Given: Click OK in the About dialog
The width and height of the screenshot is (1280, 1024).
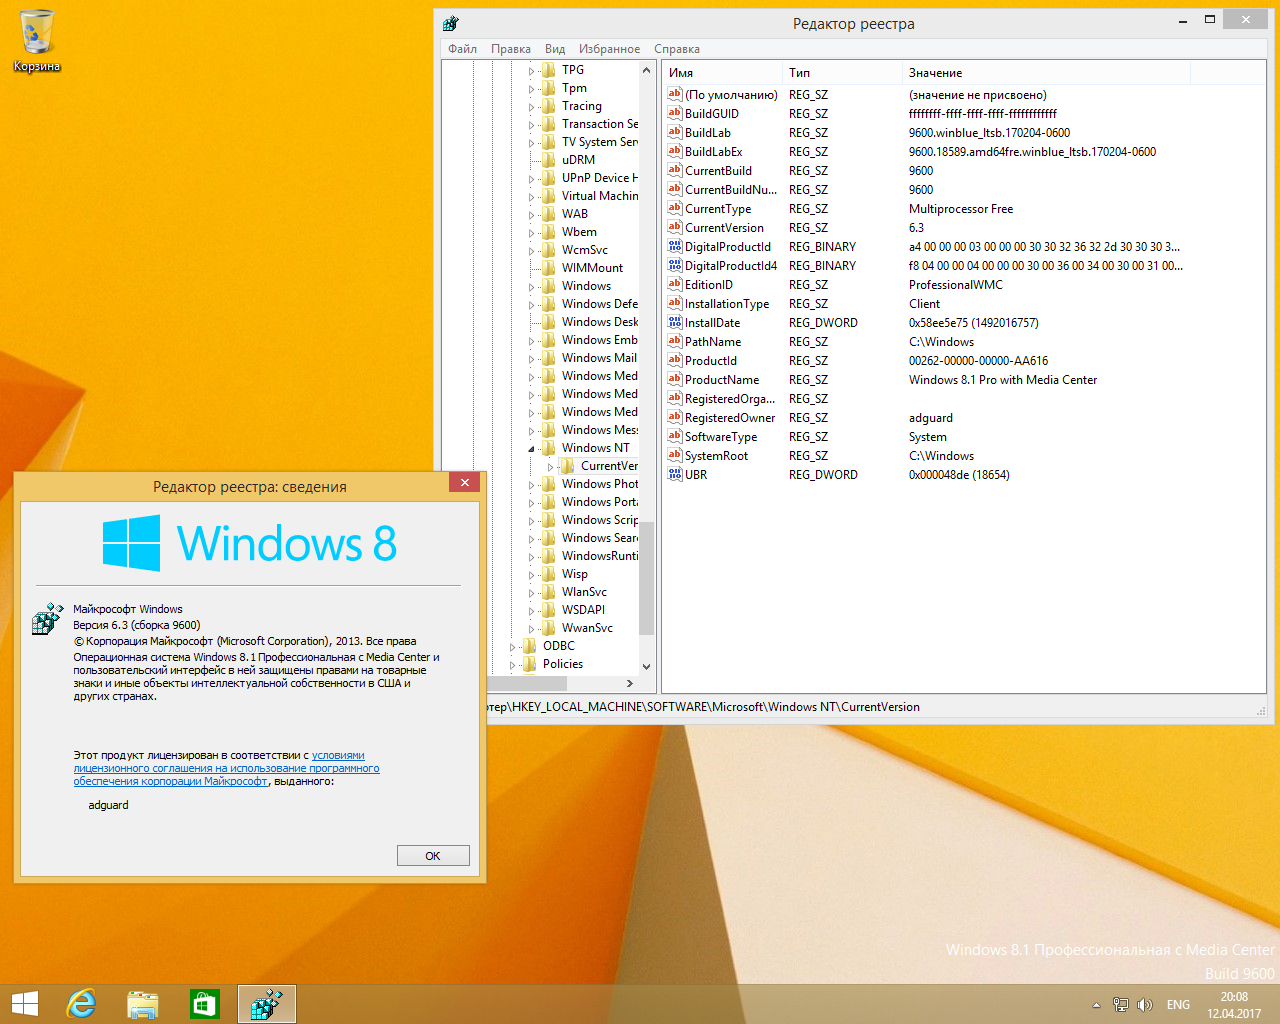Looking at the screenshot, I should [x=433, y=856].
